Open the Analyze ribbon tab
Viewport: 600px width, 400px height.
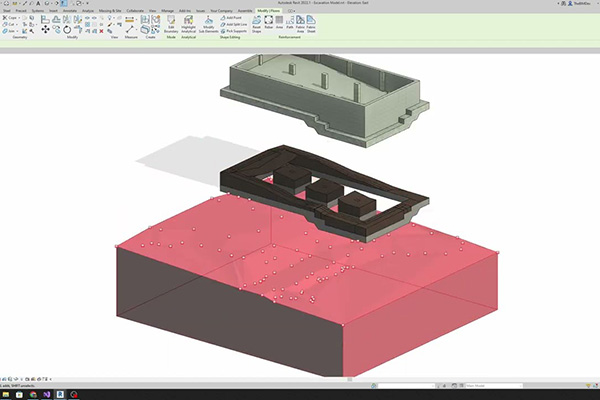(x=88, y=11)
